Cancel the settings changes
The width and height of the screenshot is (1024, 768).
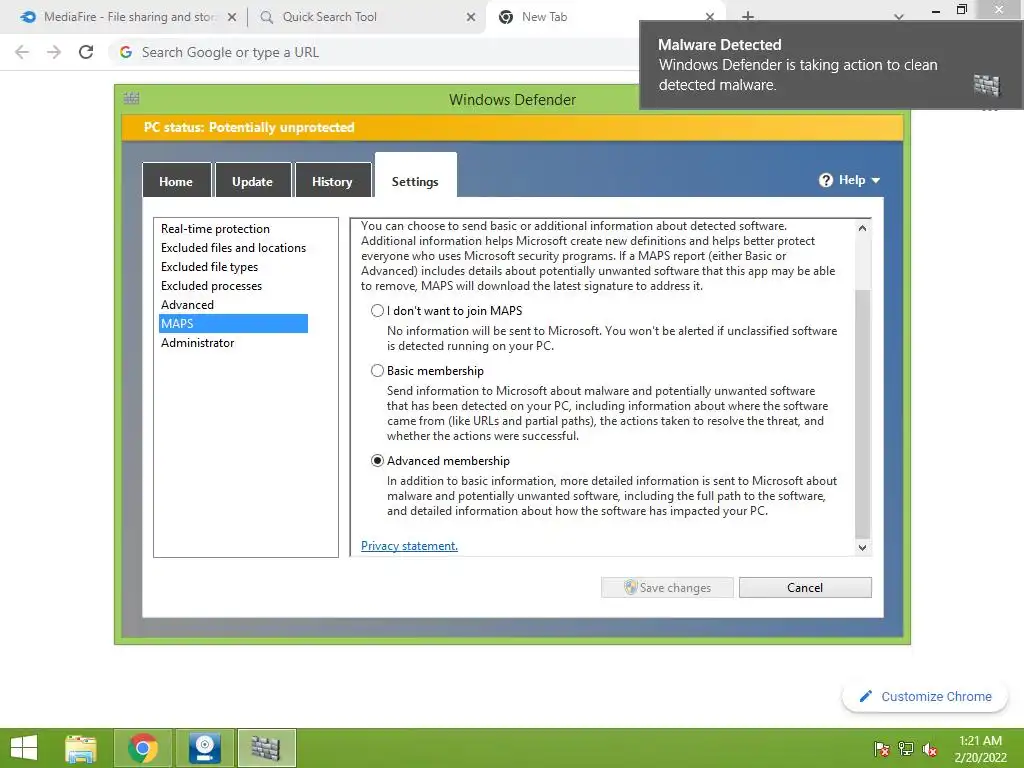[805, 587]
